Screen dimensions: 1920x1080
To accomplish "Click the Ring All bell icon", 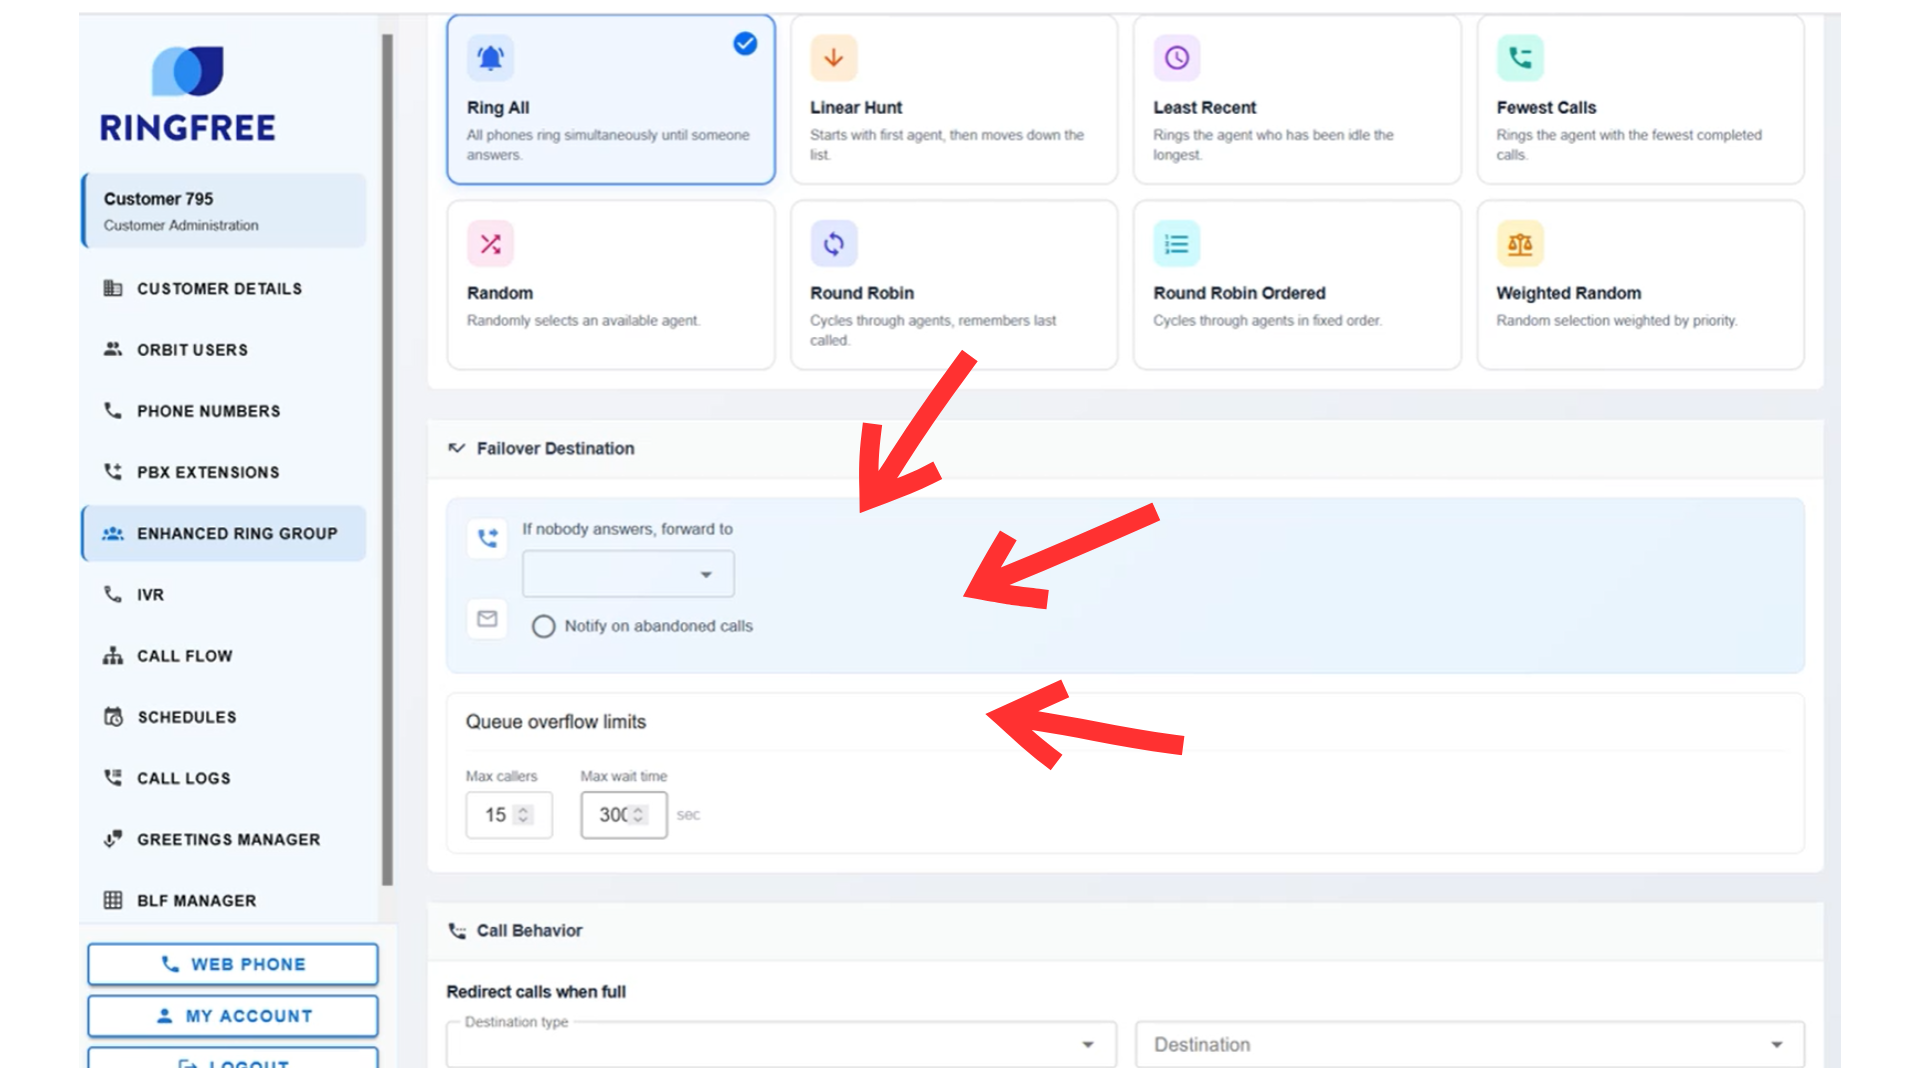I will pos(490,58).
